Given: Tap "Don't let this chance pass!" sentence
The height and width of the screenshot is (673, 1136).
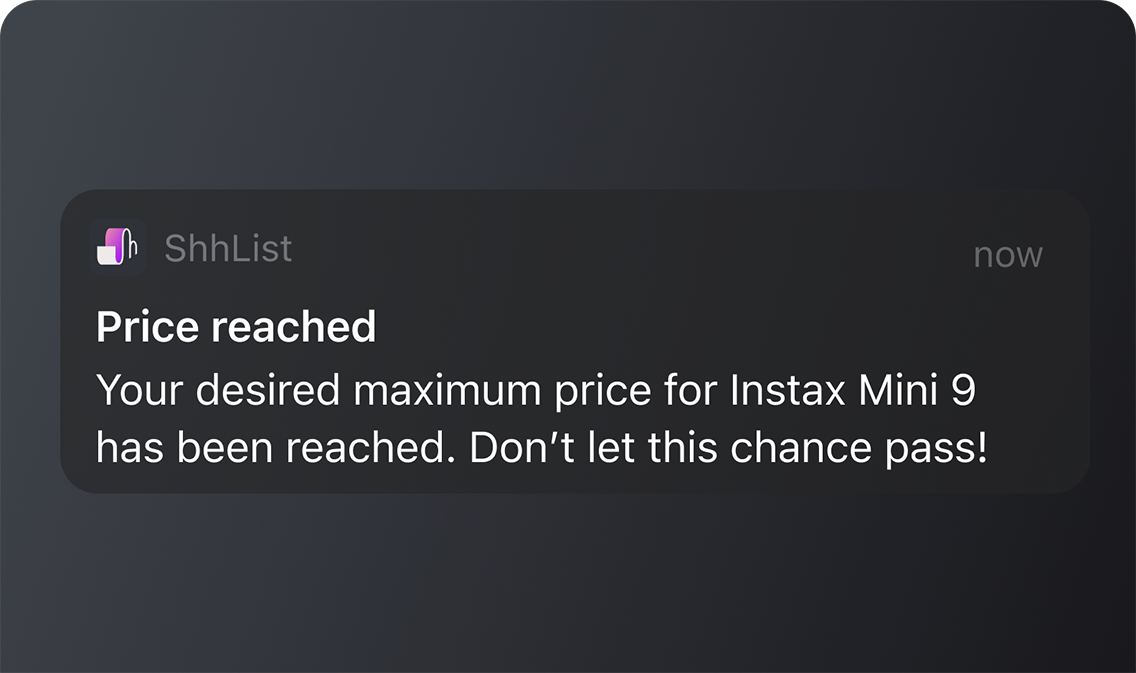Looking at the screenshot, I should point(728,447).
